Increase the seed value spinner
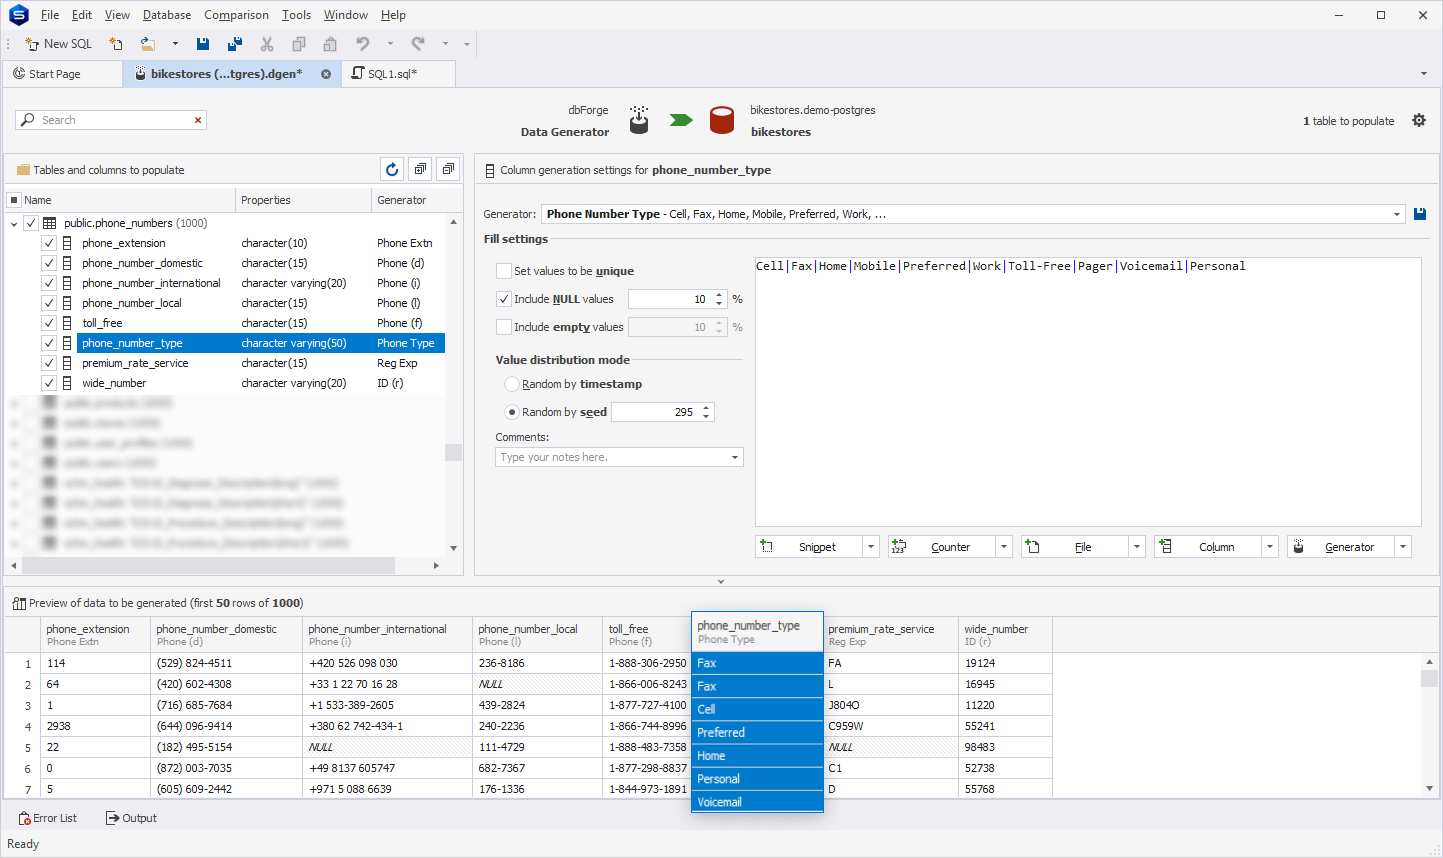Screen dimensions: 1443x858 click(706, 408)
